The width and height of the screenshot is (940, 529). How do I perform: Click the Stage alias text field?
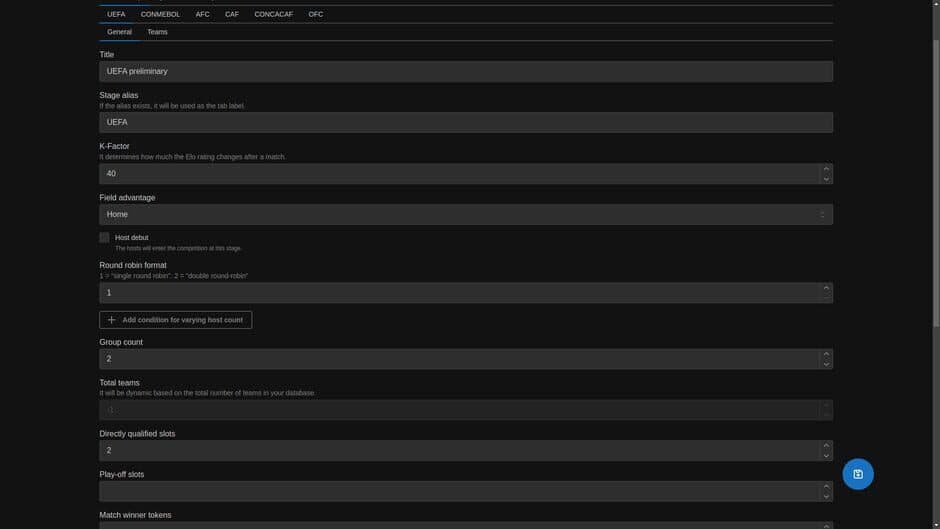click(466, 122)
